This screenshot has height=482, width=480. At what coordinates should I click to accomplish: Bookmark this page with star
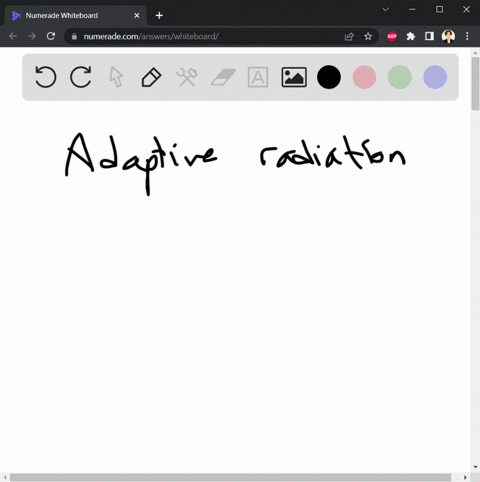(x=368, y=36)
